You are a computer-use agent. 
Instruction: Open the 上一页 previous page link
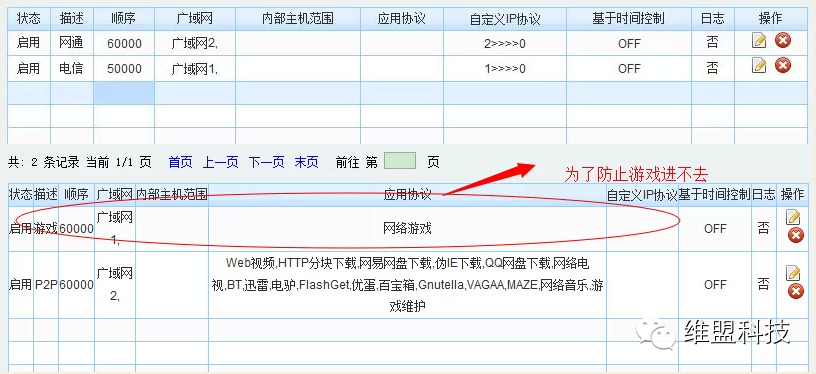click(220, 162)
